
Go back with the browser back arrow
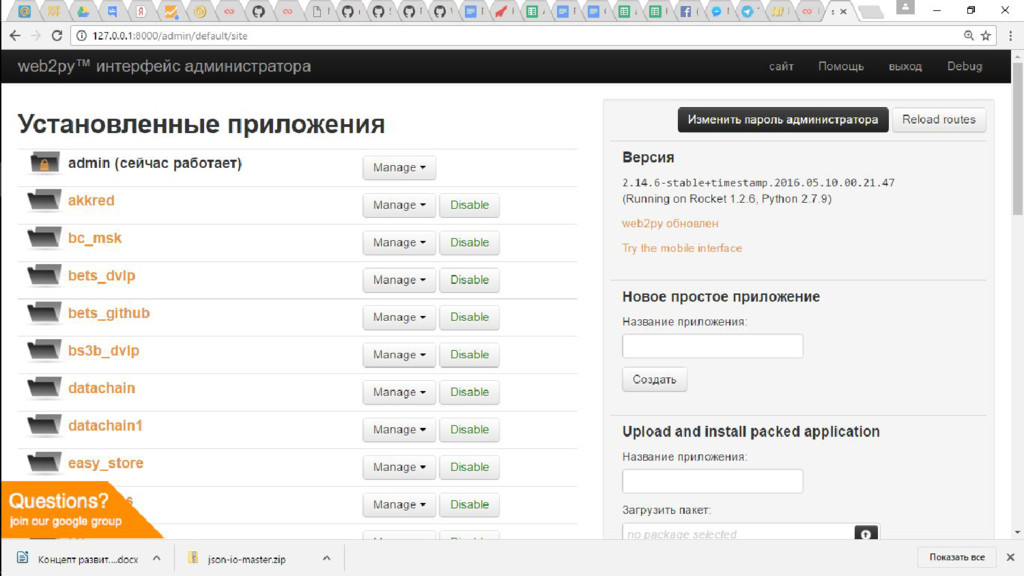(15, 36)
